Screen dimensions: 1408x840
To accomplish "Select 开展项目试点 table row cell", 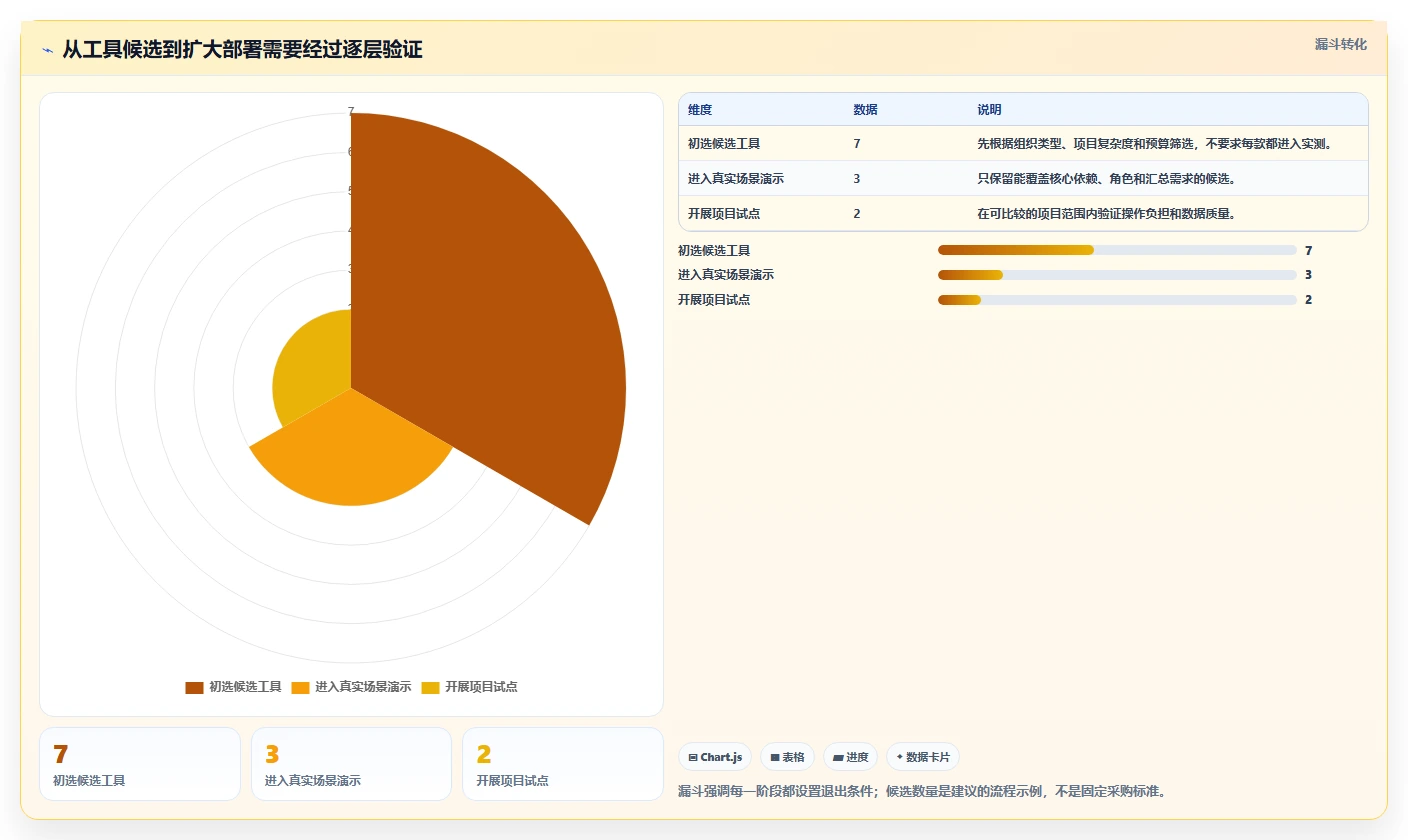I will click(x=724, y=214).
